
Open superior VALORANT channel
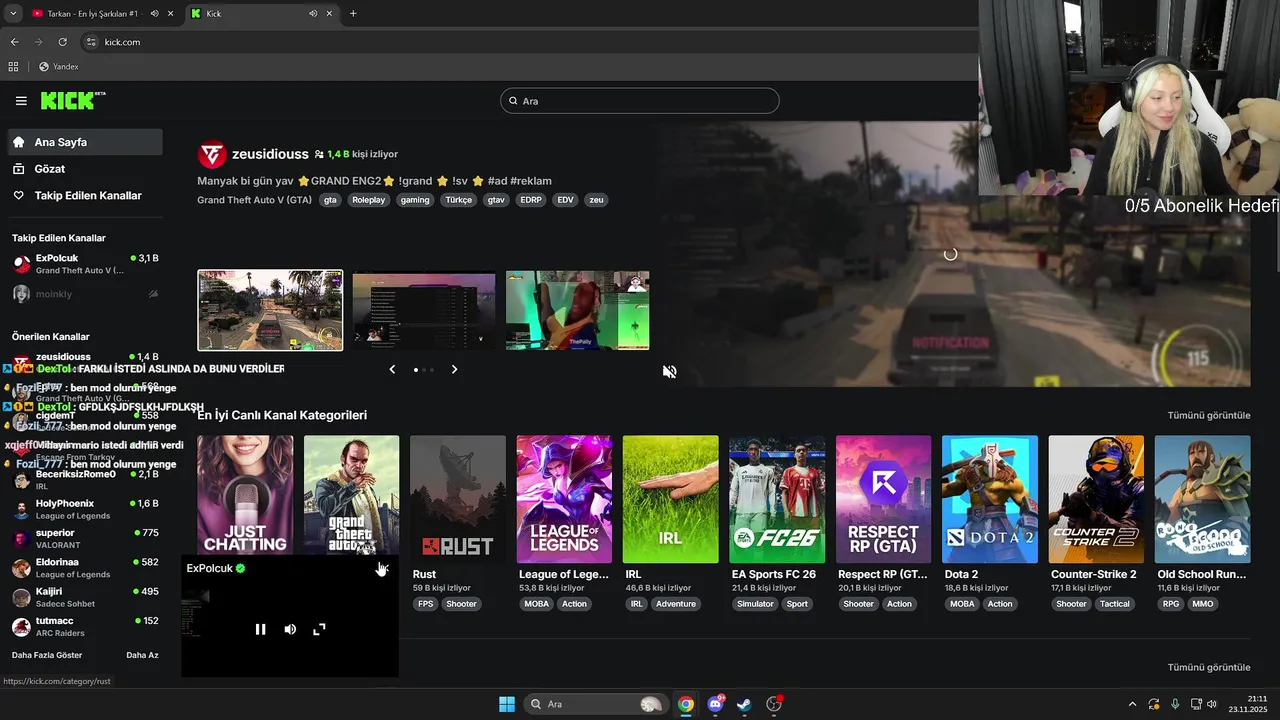[x=85, y=538]
